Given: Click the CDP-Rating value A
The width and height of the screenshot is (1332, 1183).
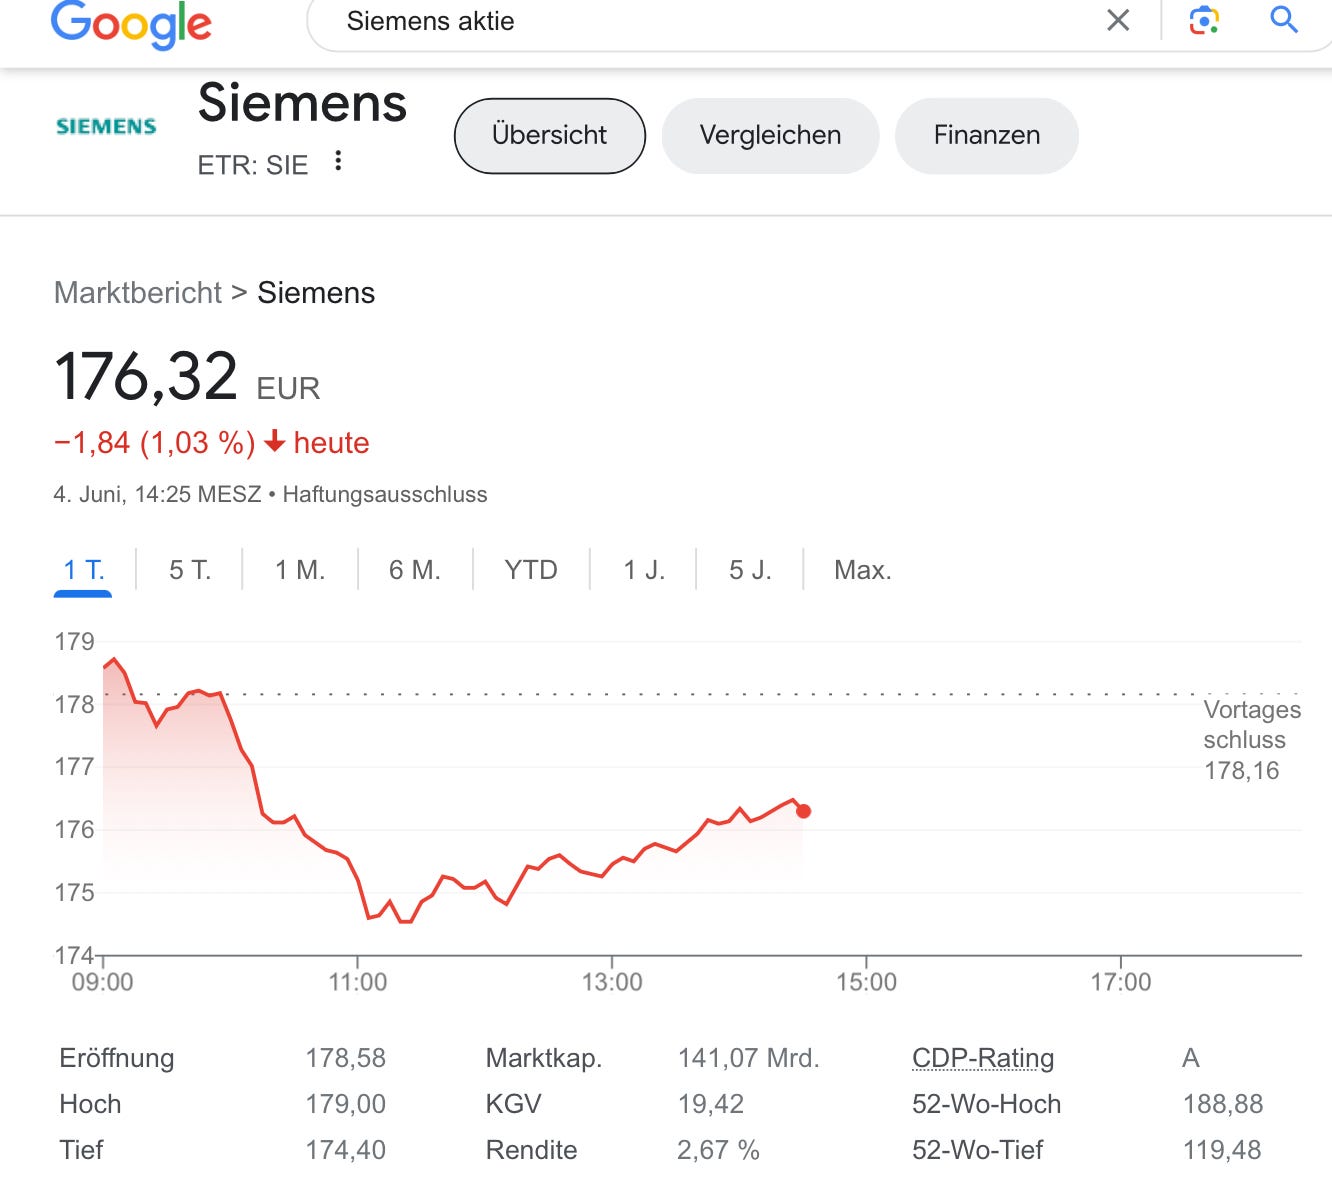Looking at the screenshot, I should point(1190,1058).
